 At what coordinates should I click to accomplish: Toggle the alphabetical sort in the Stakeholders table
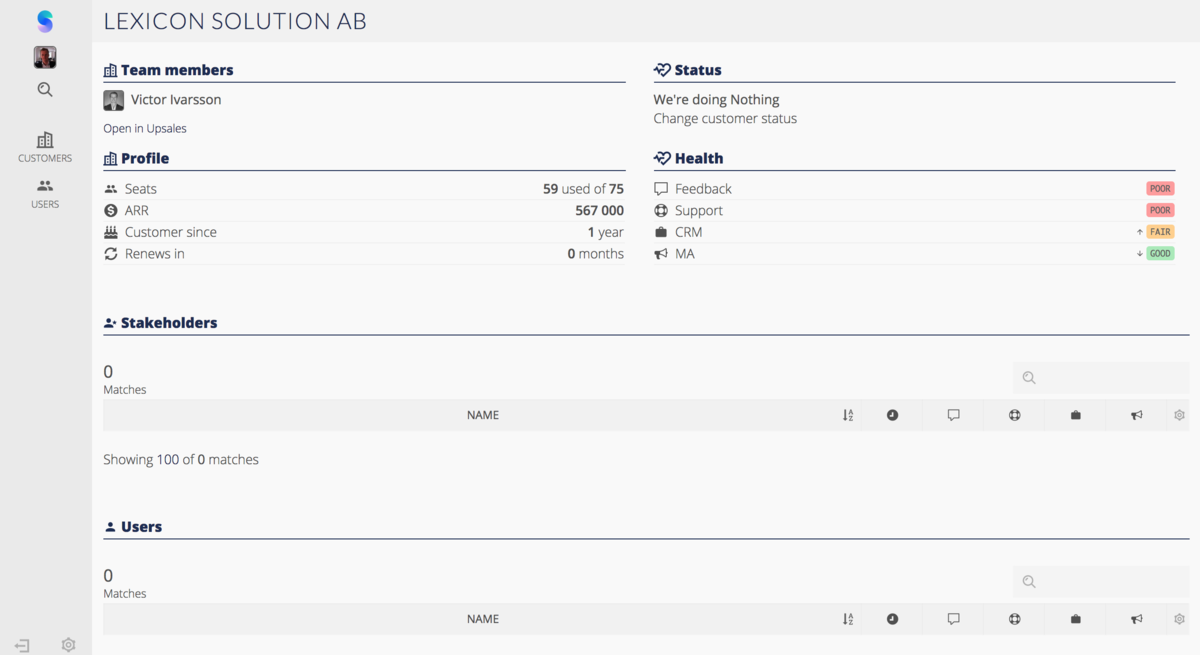point(847,414)
